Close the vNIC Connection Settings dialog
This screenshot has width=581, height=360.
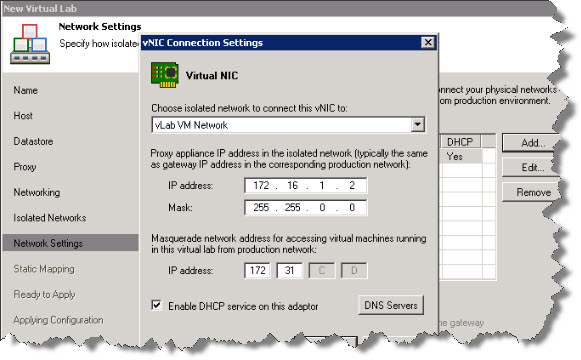coord(428,43)
